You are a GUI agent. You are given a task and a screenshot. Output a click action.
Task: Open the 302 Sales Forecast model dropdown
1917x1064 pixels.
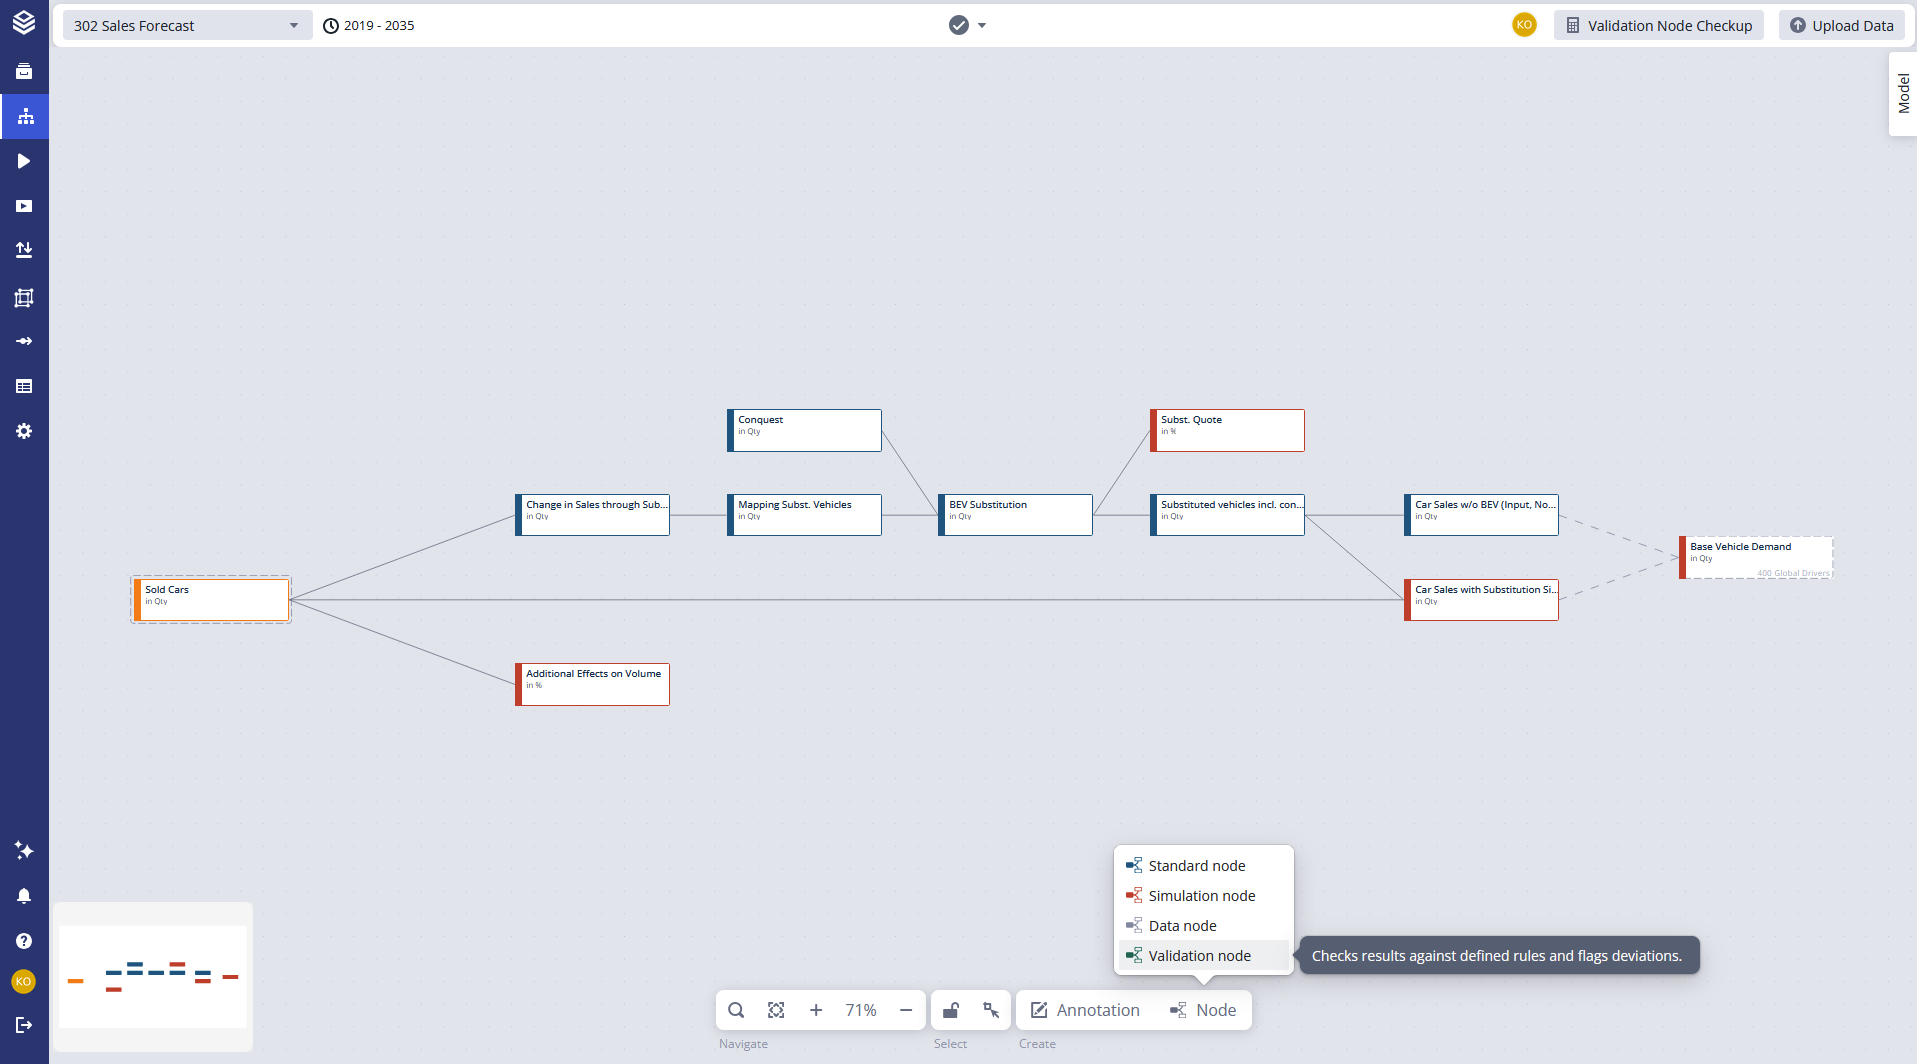186,26
